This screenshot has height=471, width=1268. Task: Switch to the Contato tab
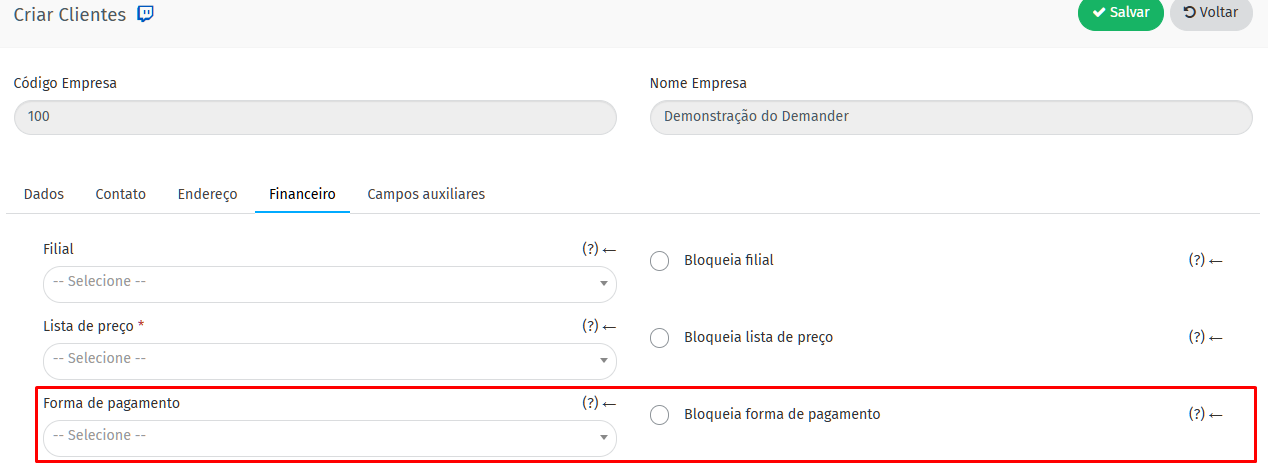pos(120,194)
